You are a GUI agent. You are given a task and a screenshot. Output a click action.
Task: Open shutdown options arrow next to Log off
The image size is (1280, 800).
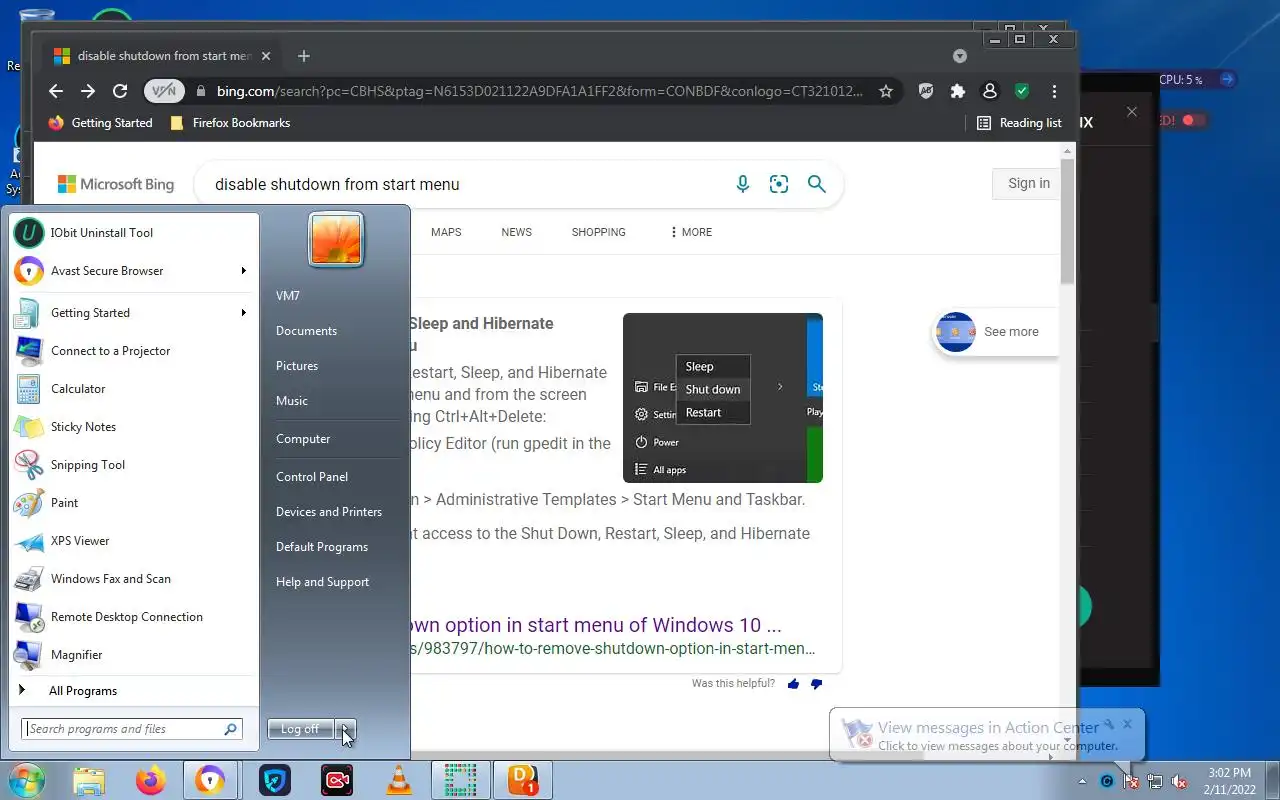345,729
